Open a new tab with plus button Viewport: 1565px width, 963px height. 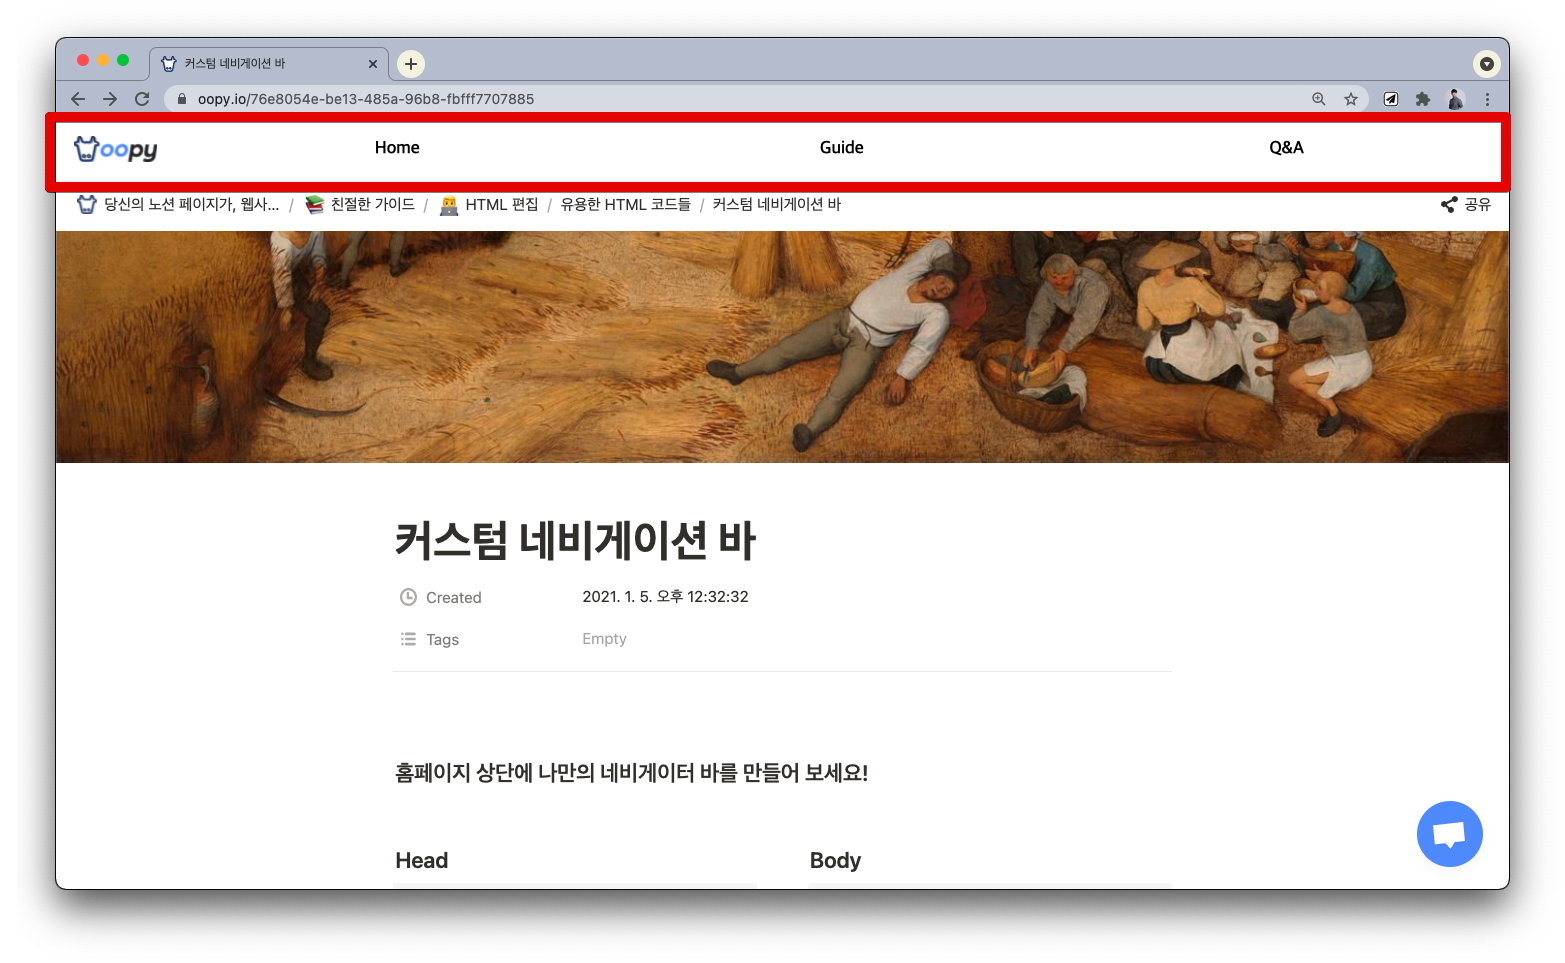point(411,64)
